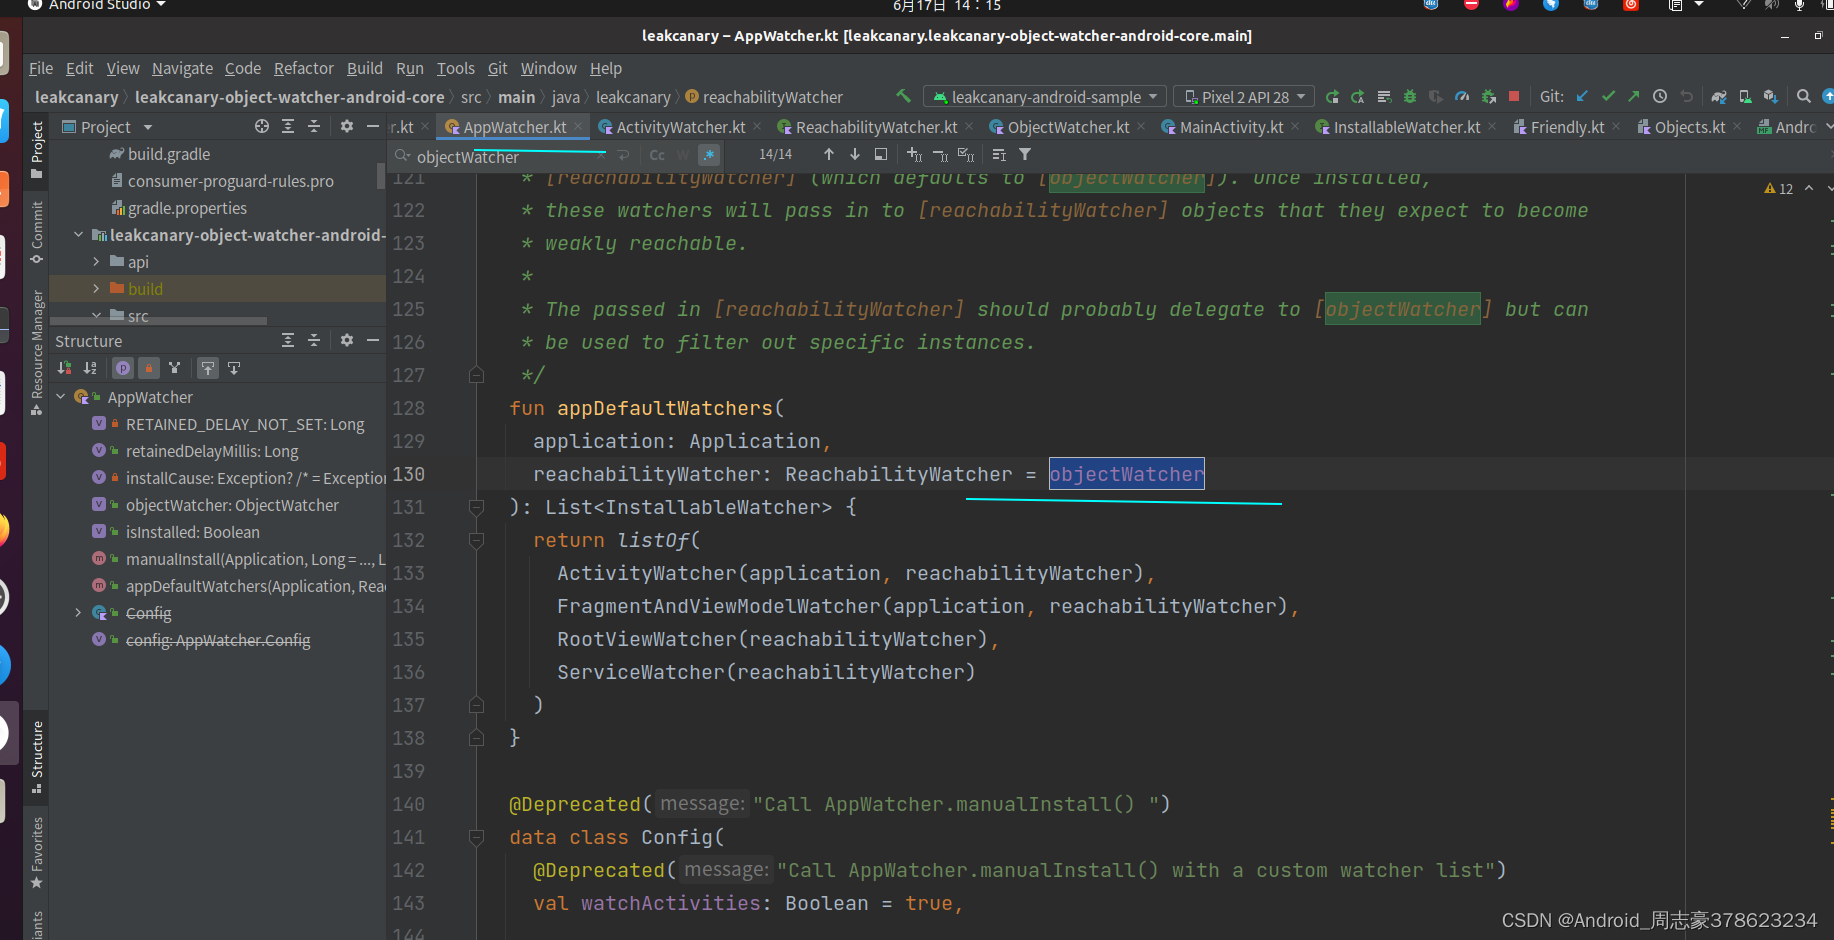Open the Build menu
1834x940 pixels.
tap(365, 68)
